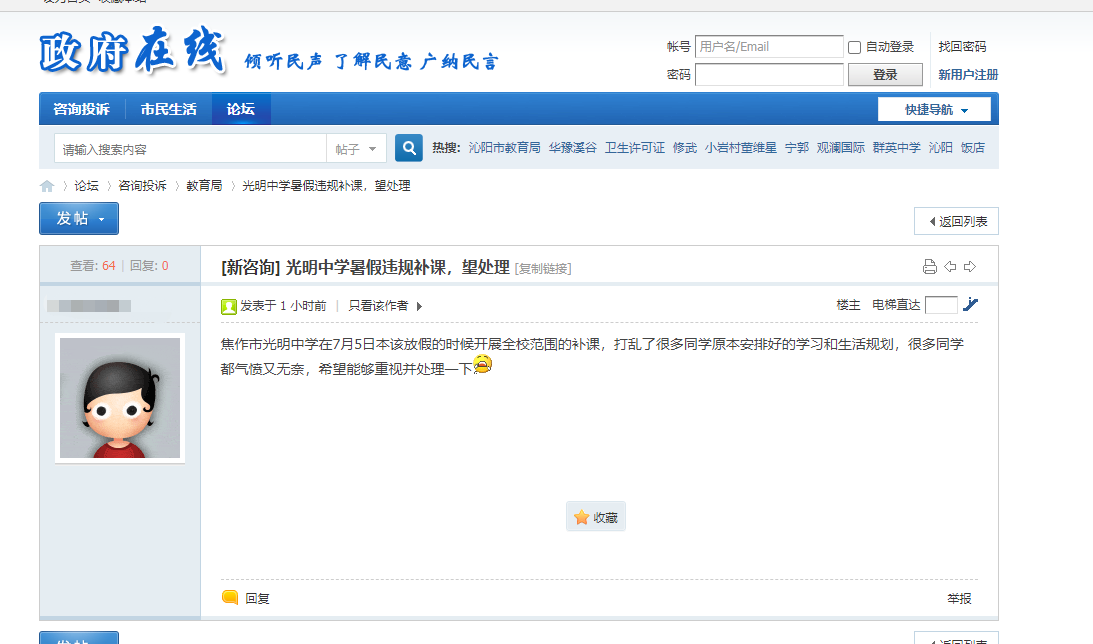Click the home icon in breadcrumb
The height and width of the screenshot is (644, 1093).
tap(47, 186)
